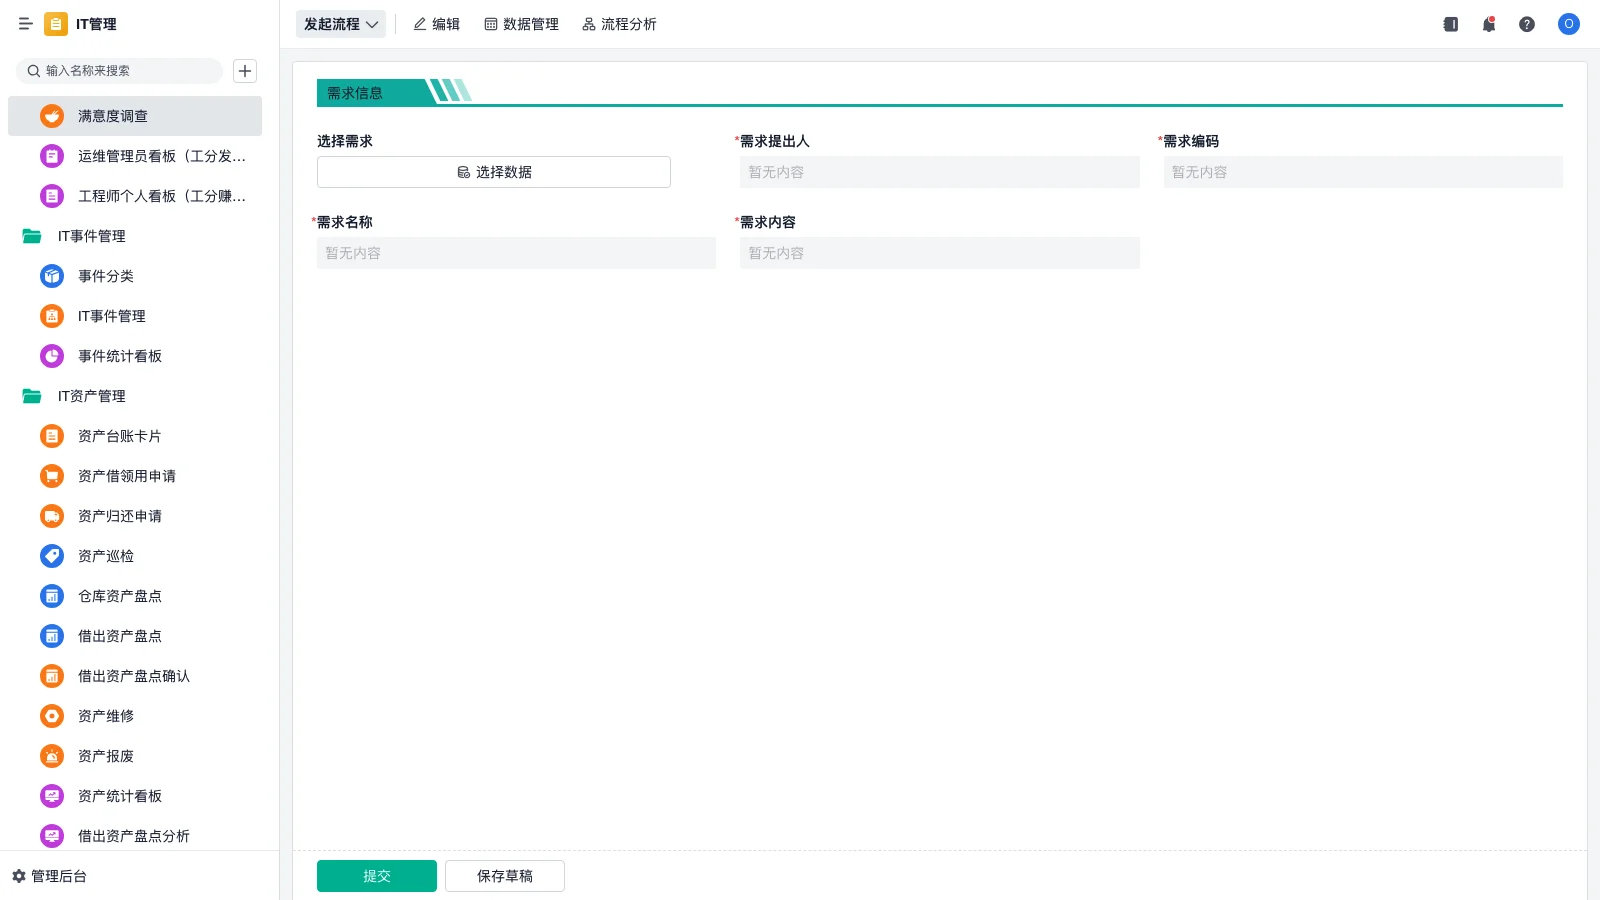The image size is (1600, 900).
Task: Click the sidebar search input field
Action: coord(120,71)
